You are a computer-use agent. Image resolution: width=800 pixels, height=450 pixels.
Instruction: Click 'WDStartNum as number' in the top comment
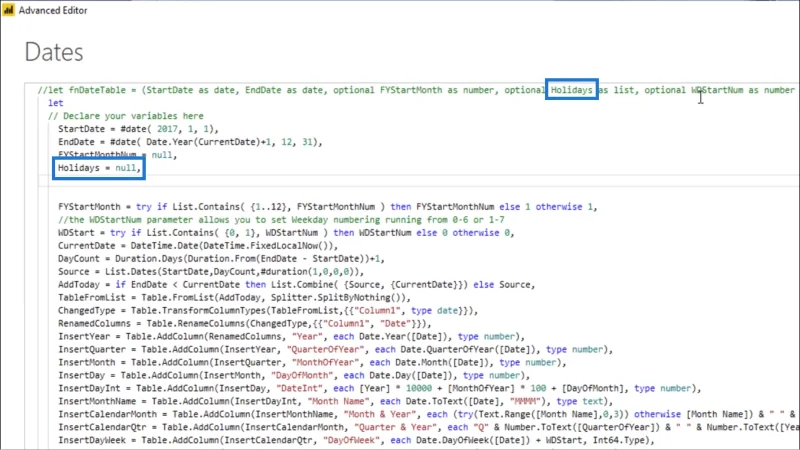point(743,90)
